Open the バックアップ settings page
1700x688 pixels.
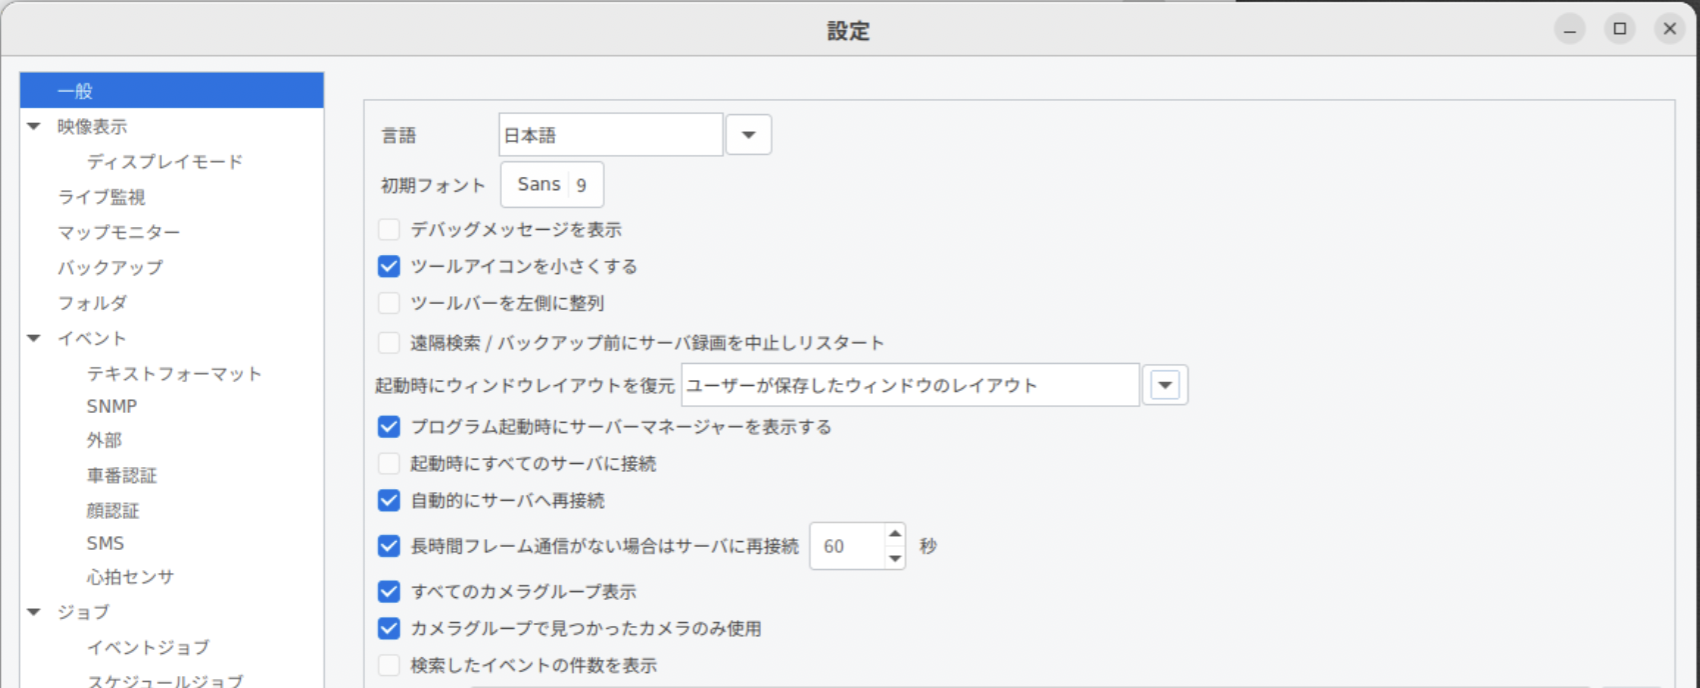[x=110, y=268]
